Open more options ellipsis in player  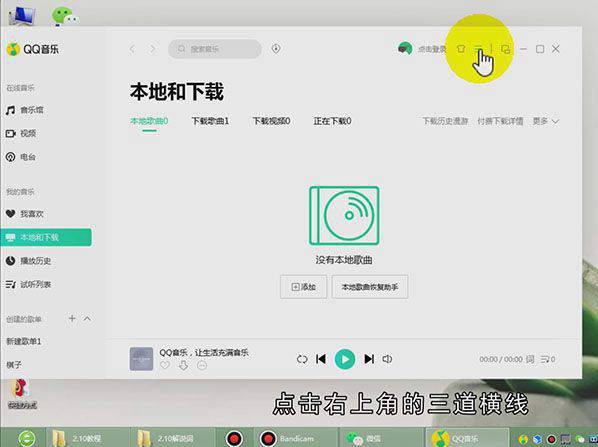(202, 365)
